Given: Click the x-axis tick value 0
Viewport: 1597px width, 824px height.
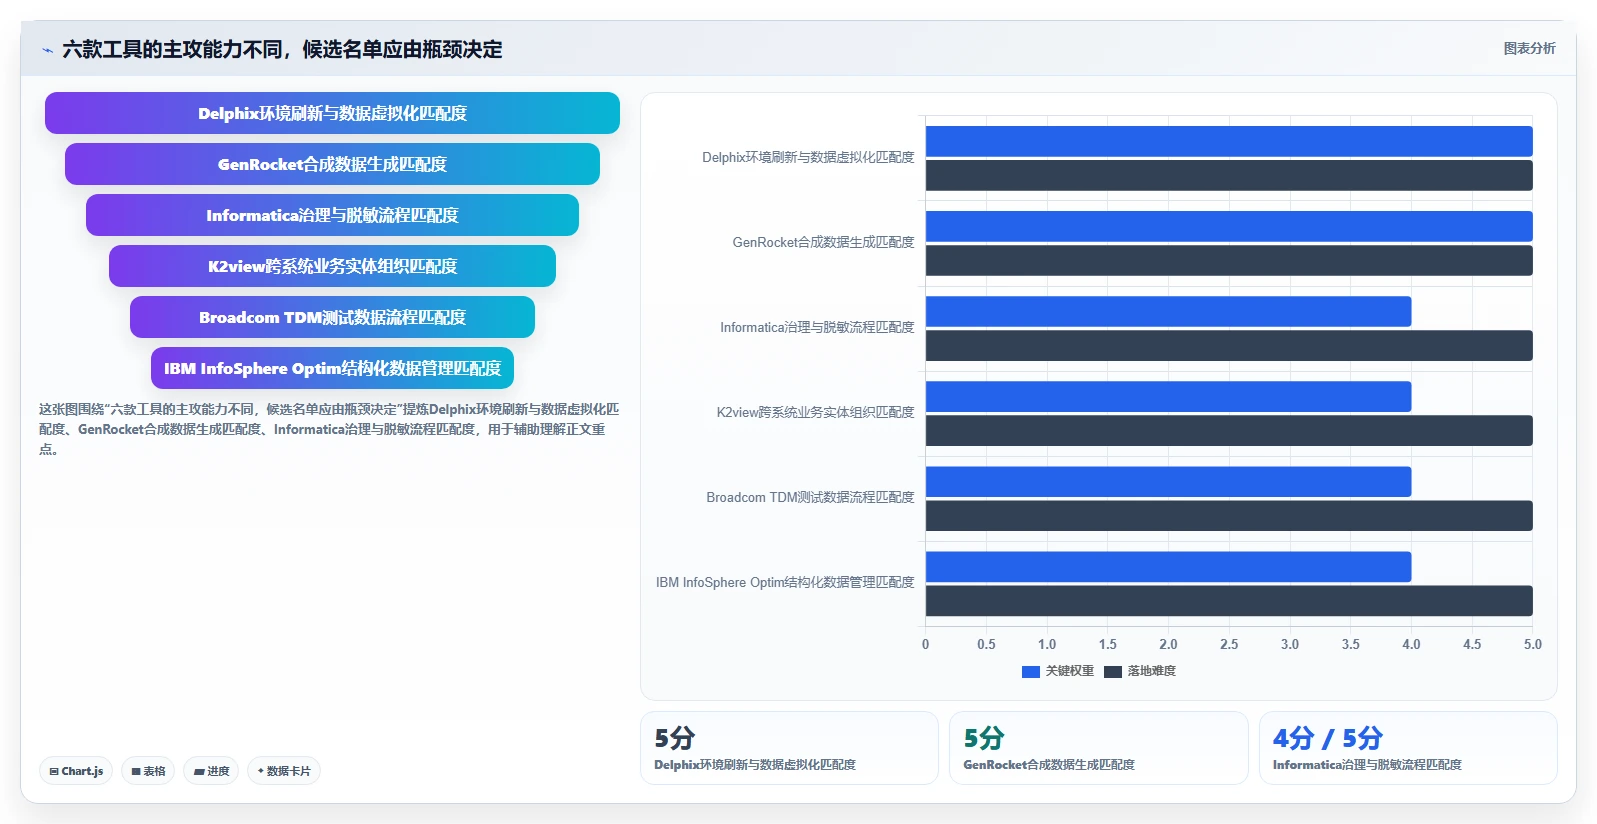Looking at the screenshot, I should pyautogui.click(x=925, y=644).
